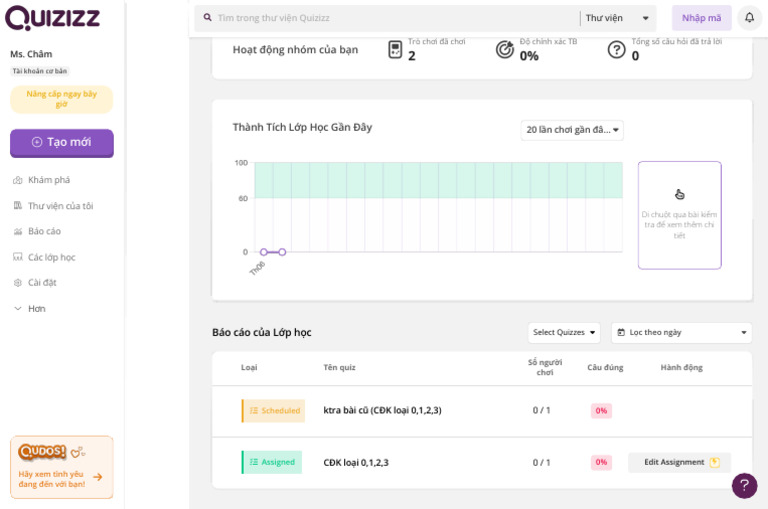Click the Qudos promo card
This screenshot has height=509, width=768.
point(62,466)
